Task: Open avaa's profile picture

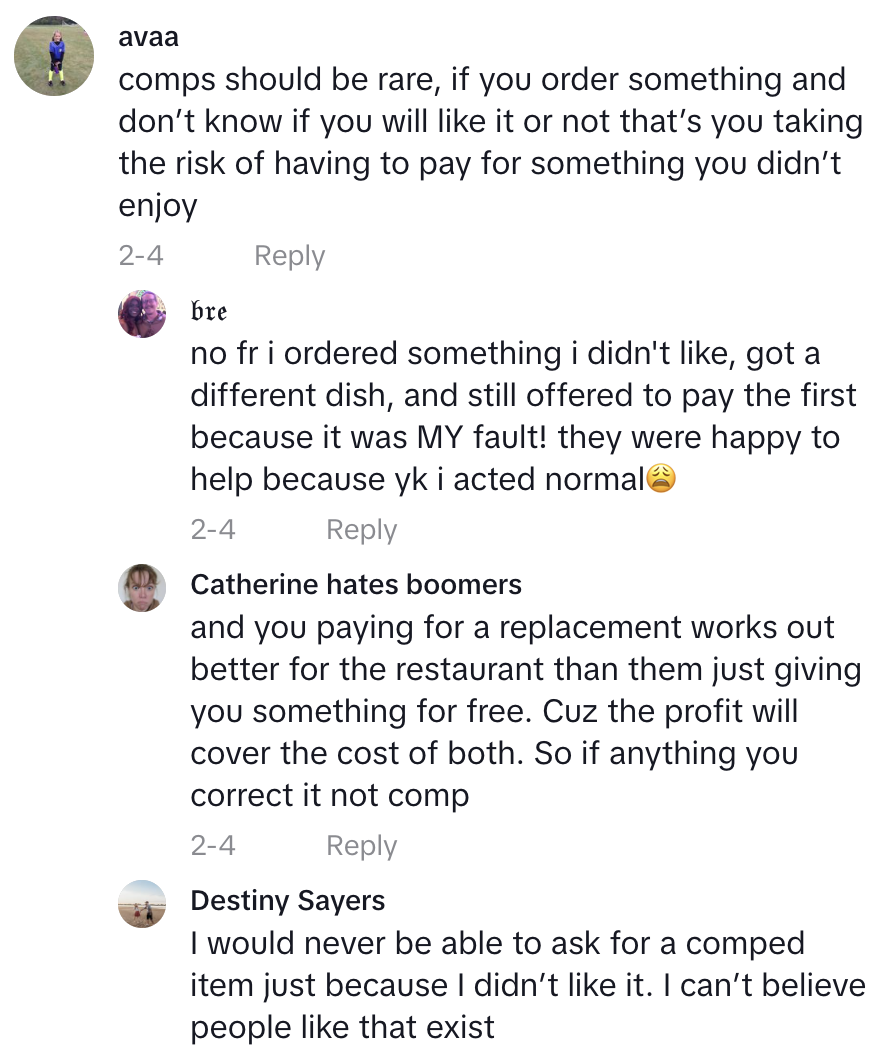Action: tap(54, 56)
